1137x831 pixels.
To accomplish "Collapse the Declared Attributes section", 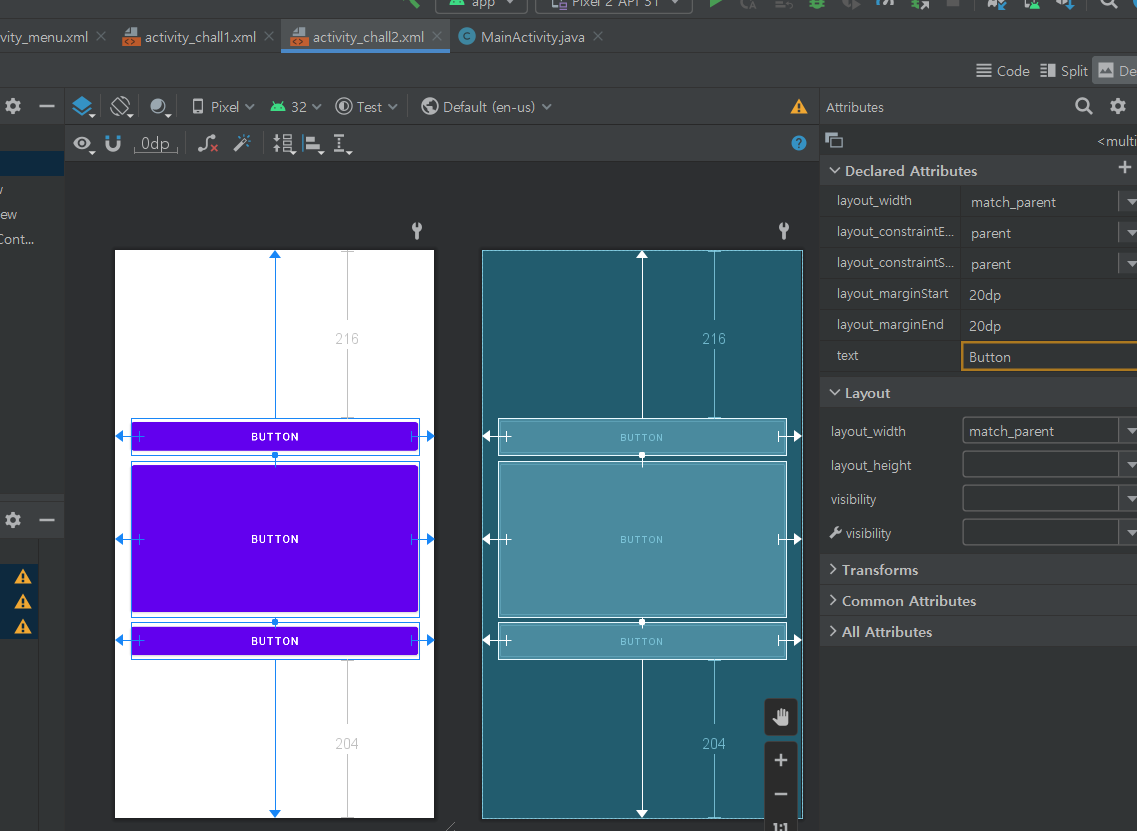I will pos(835,170).
